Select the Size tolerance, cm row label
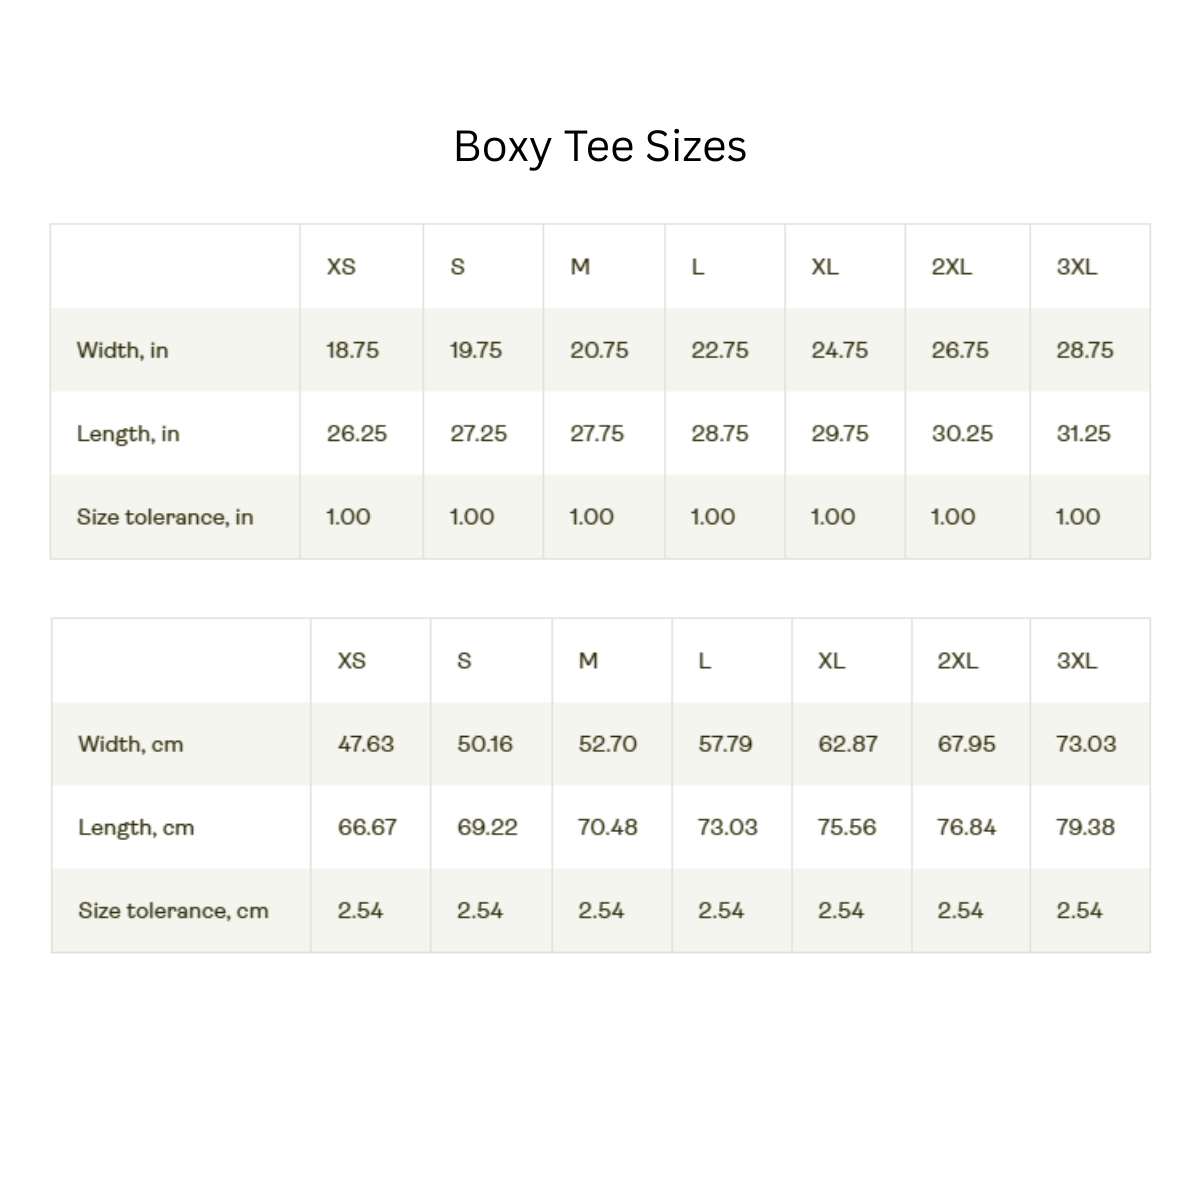 tap(173, 911)
